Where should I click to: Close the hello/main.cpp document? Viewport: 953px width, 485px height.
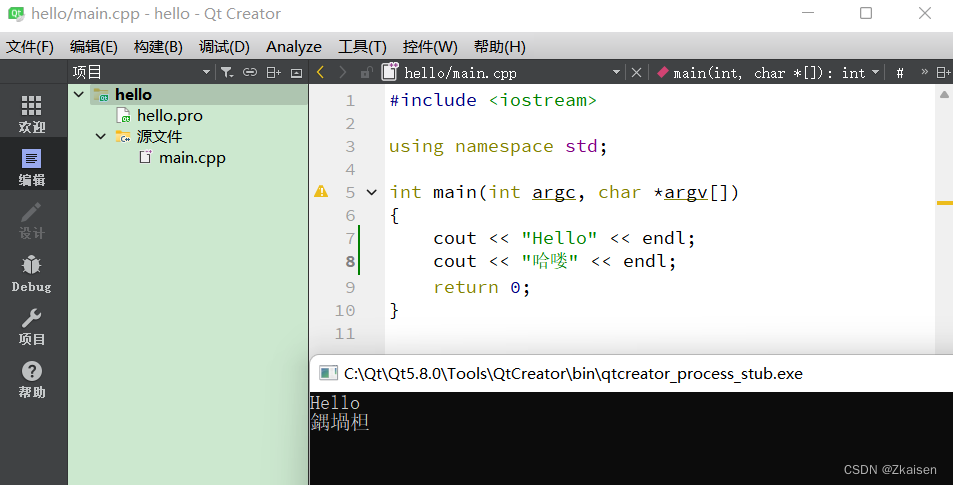636,73
